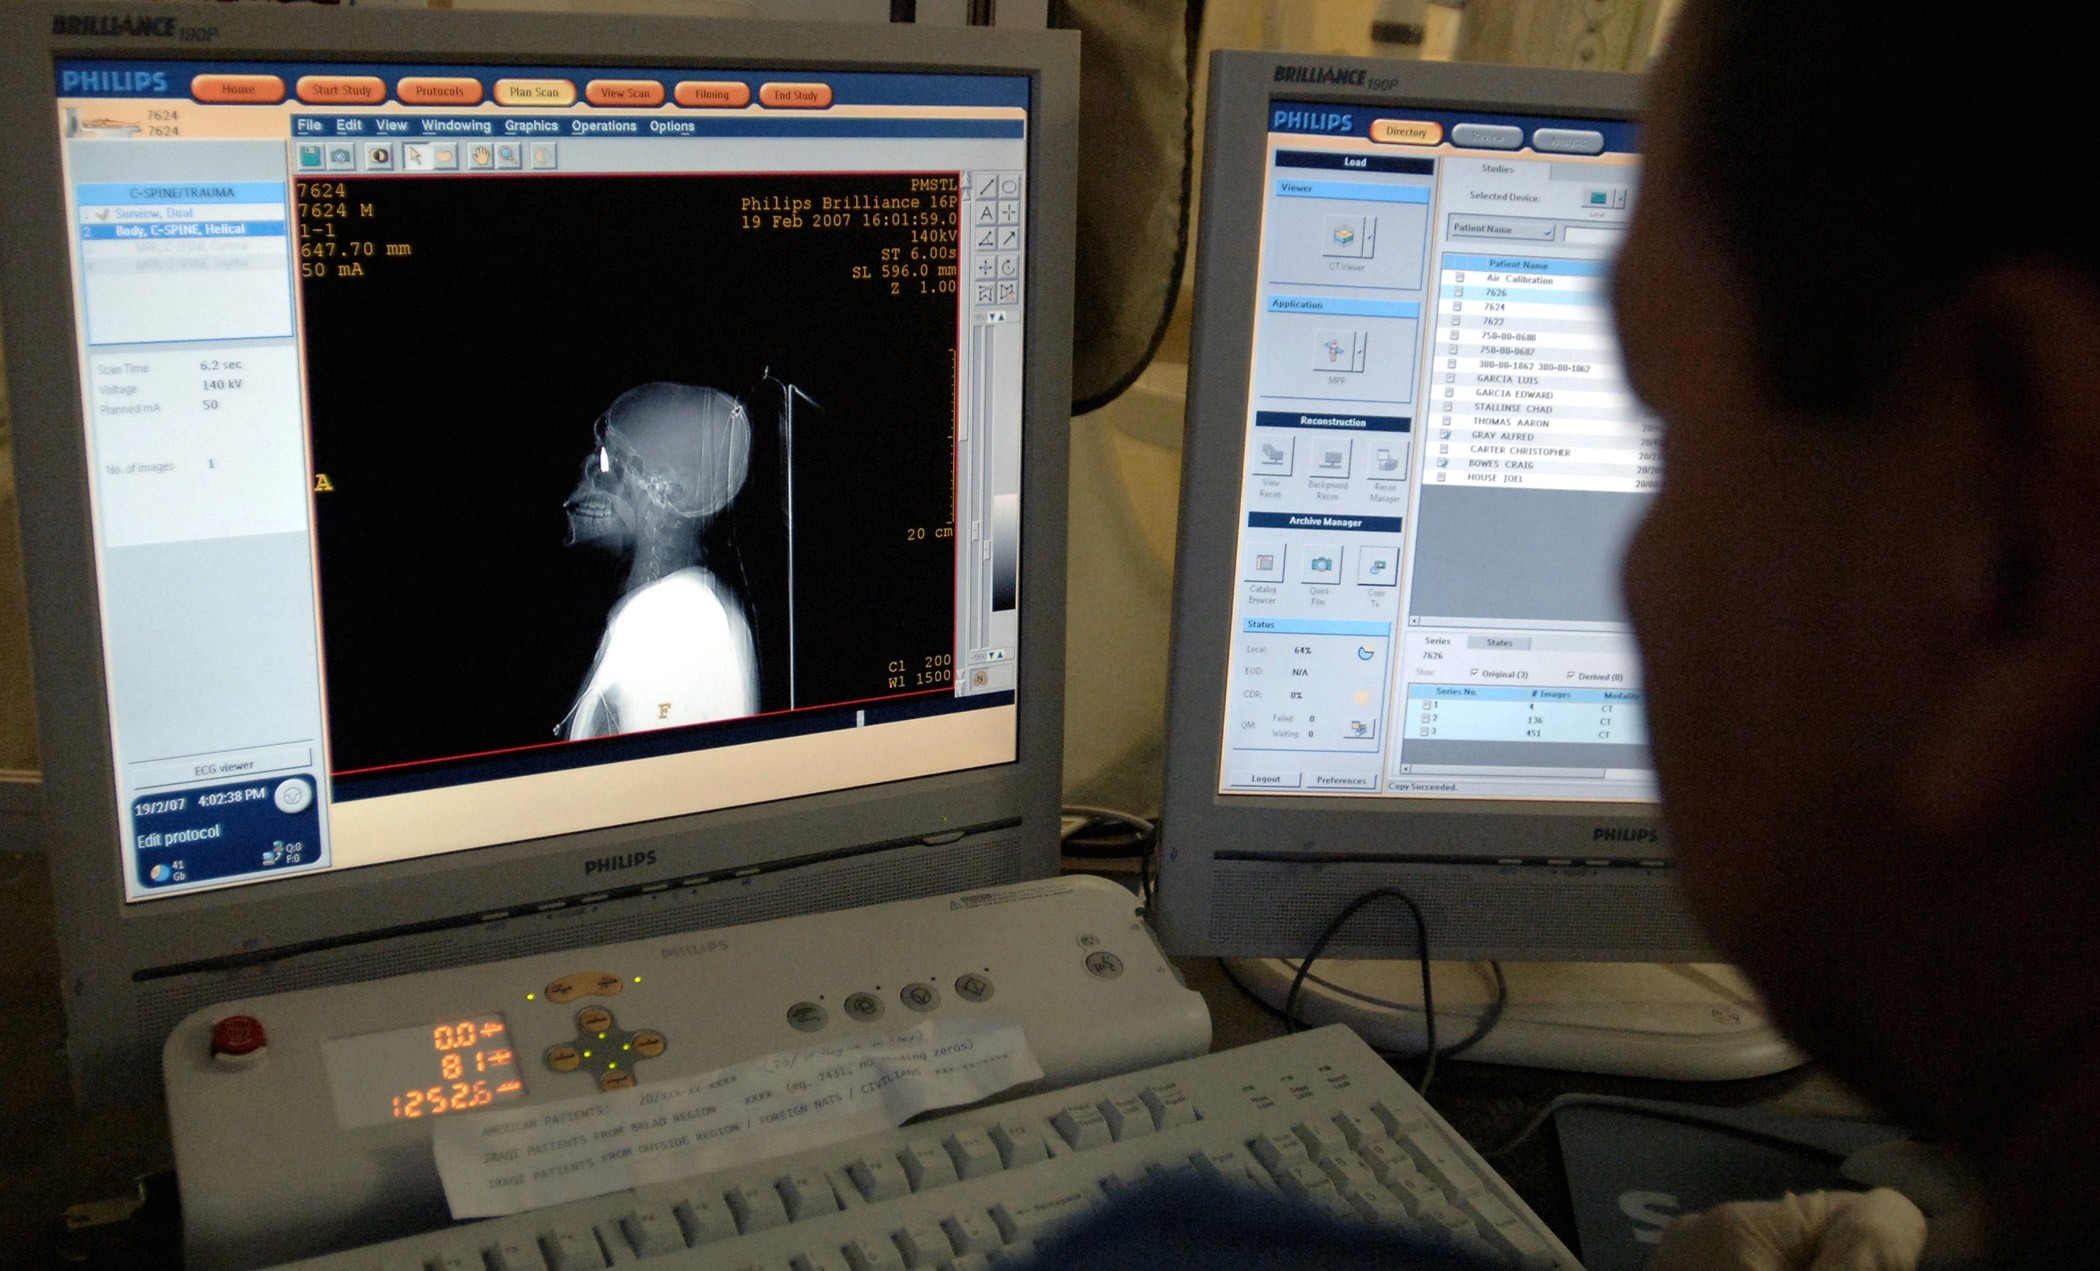Select the arrow annotation tool

tap(1009, 239)
